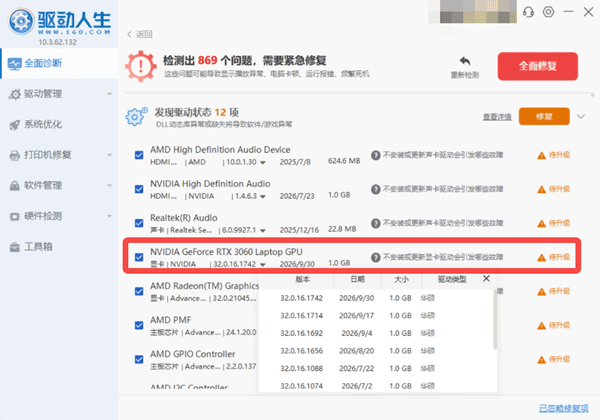
Task: Click 待升级 status on RTX 3060 row
Action: click(559, 257)
